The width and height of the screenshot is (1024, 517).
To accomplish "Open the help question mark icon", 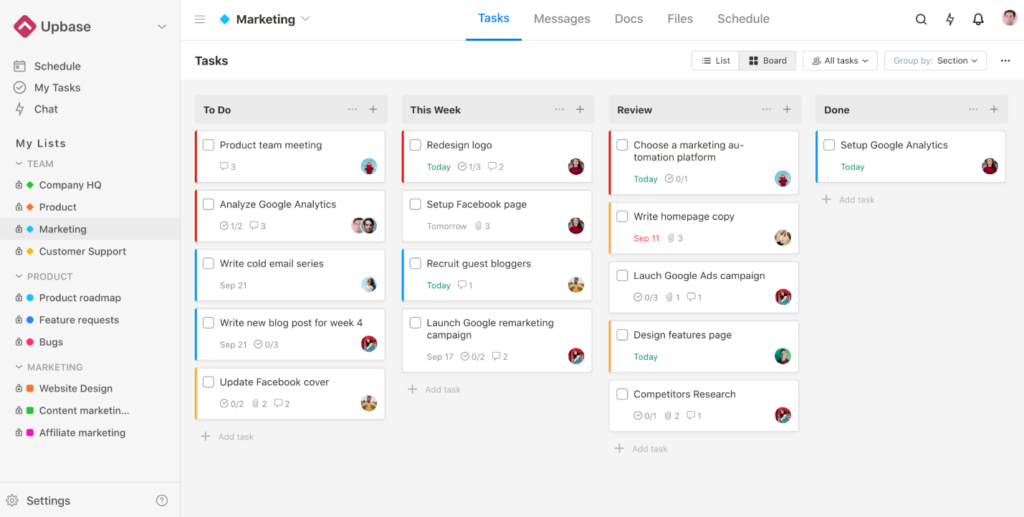I will [x=162, y=501].
